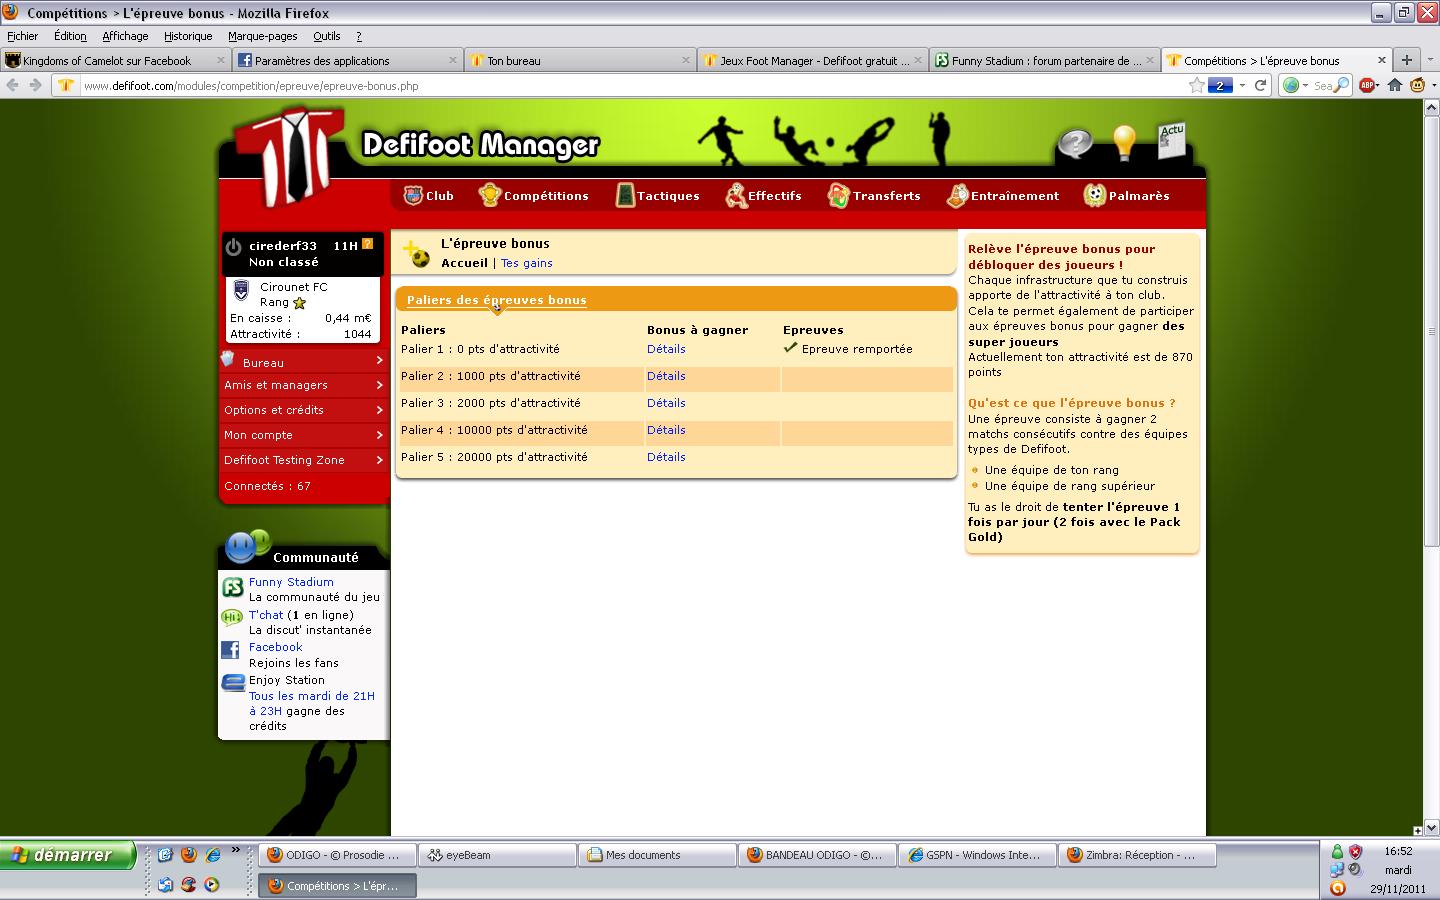
Task: Bookmark the page with the star icon
Action: point(1196,85)
